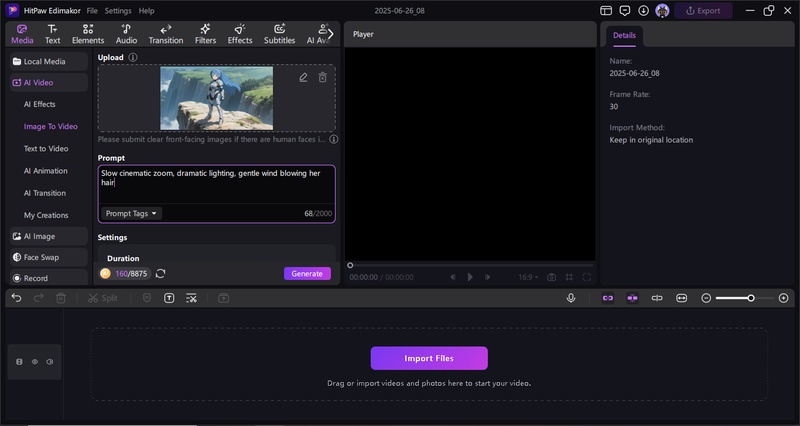Step to the previous frame

[x=453, y=277]
